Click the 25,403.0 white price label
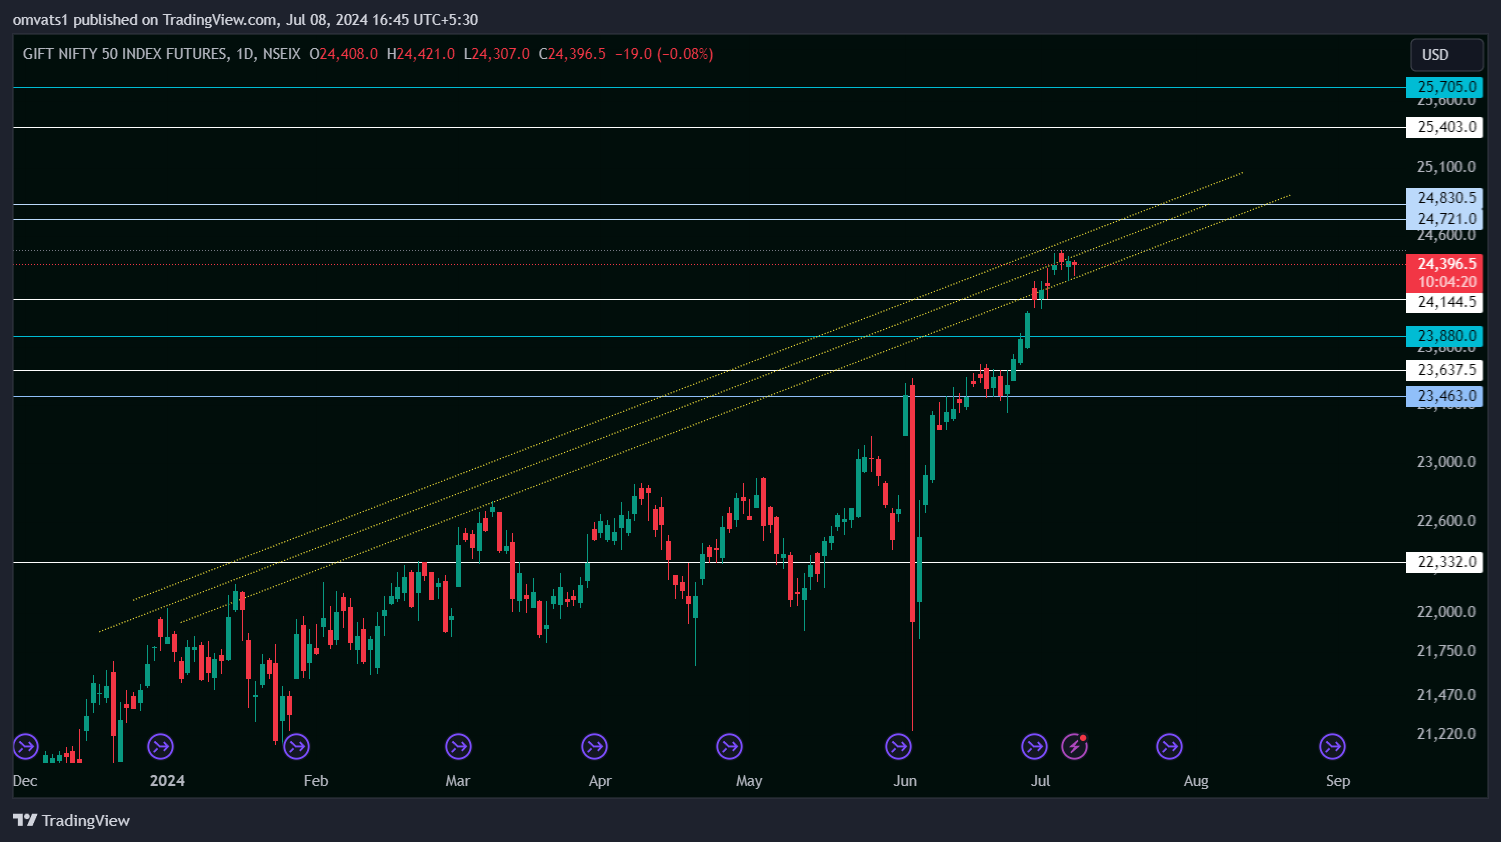Image resolution: width=1501 pixels, height=842 pixels. [1445, 127]
